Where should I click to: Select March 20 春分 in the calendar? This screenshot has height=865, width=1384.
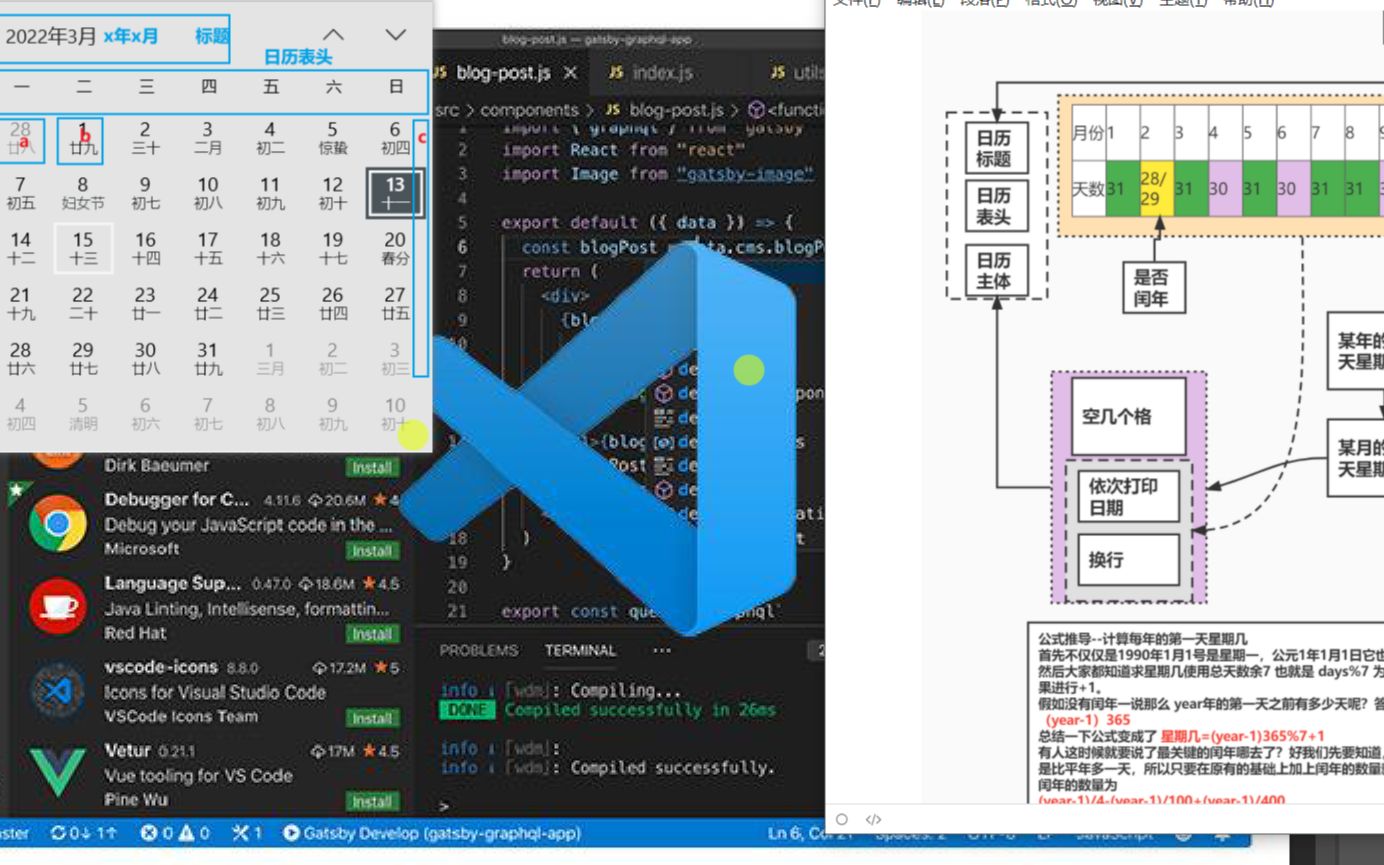[x=395, y=248]
